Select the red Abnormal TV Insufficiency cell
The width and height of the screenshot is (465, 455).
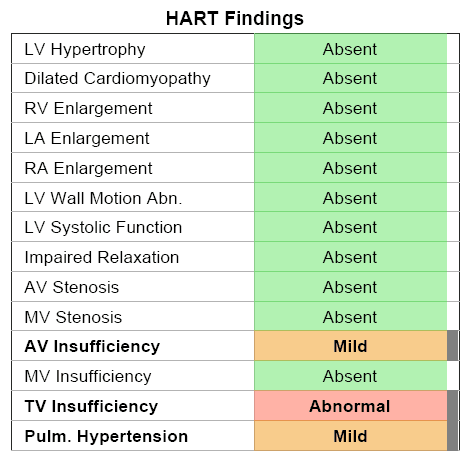tap(350, 406)
